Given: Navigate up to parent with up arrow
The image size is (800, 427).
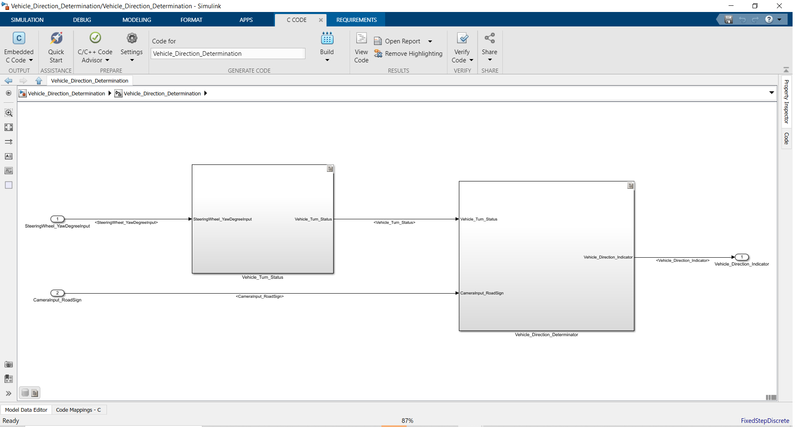Looking at the screenshot, I should (x=38, y=81).
